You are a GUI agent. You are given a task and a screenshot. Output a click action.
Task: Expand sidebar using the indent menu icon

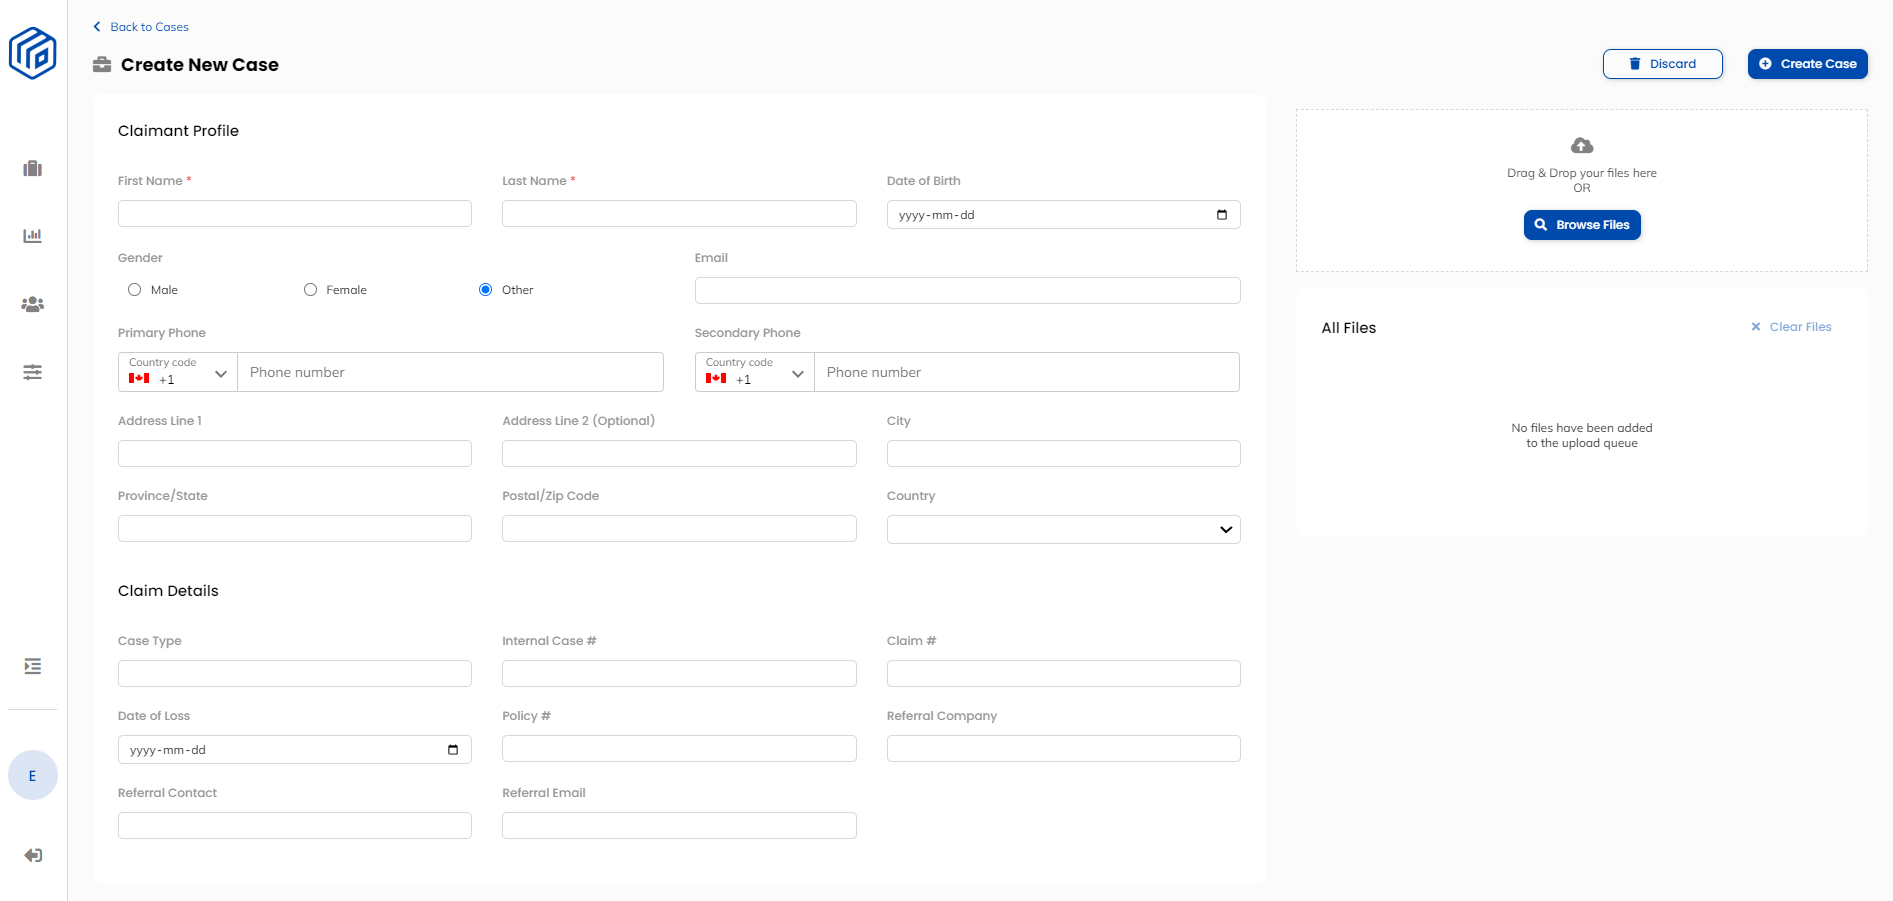[33, 666]
